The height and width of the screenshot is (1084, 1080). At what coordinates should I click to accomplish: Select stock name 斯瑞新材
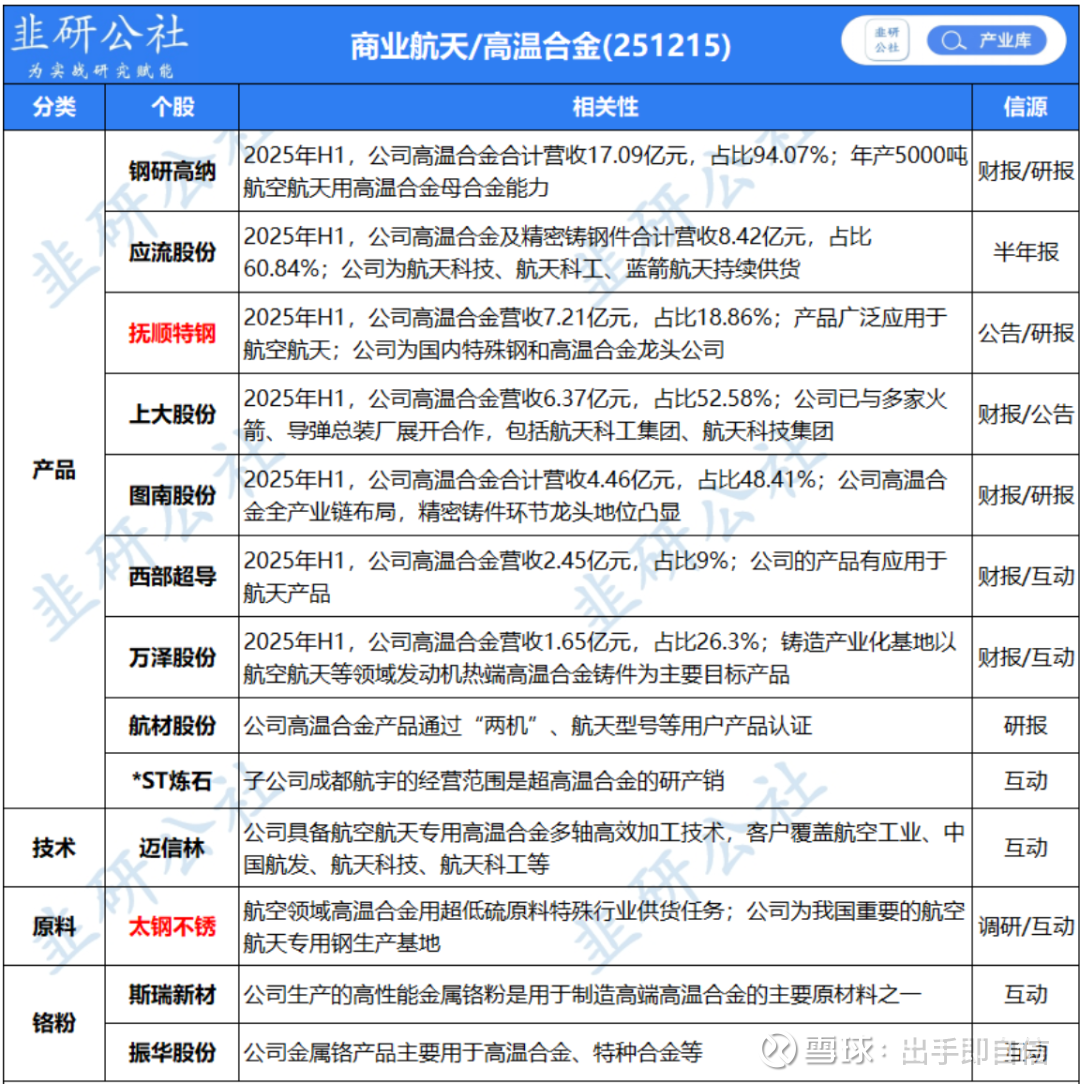point(172,995)
